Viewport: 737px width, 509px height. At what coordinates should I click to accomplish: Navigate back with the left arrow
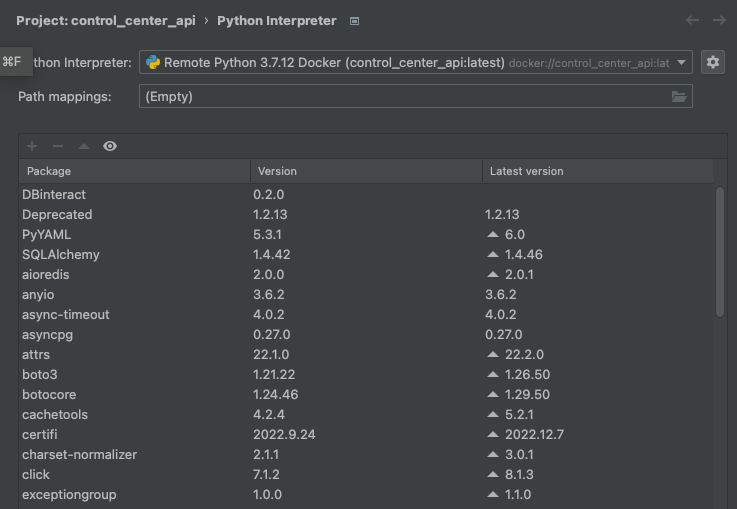692,20
